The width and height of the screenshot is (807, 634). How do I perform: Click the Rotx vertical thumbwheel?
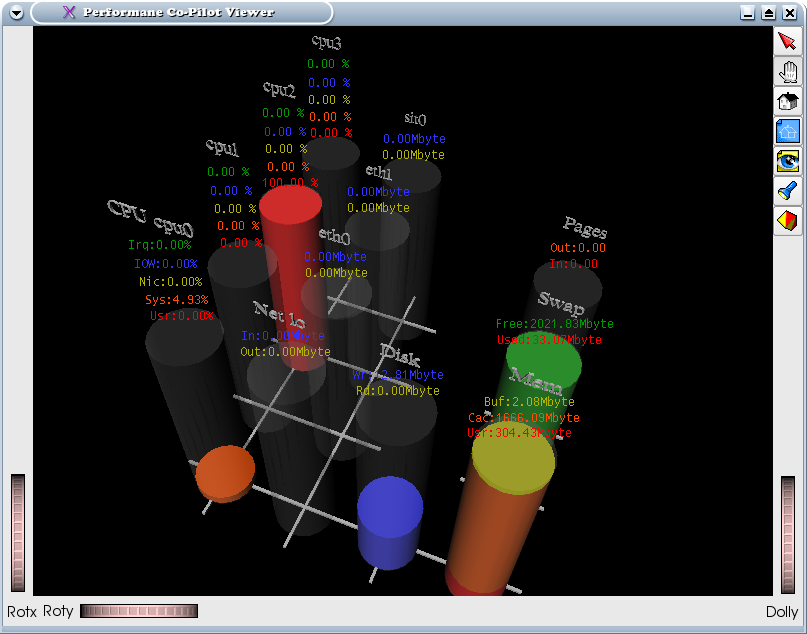(x=18, y=533)
